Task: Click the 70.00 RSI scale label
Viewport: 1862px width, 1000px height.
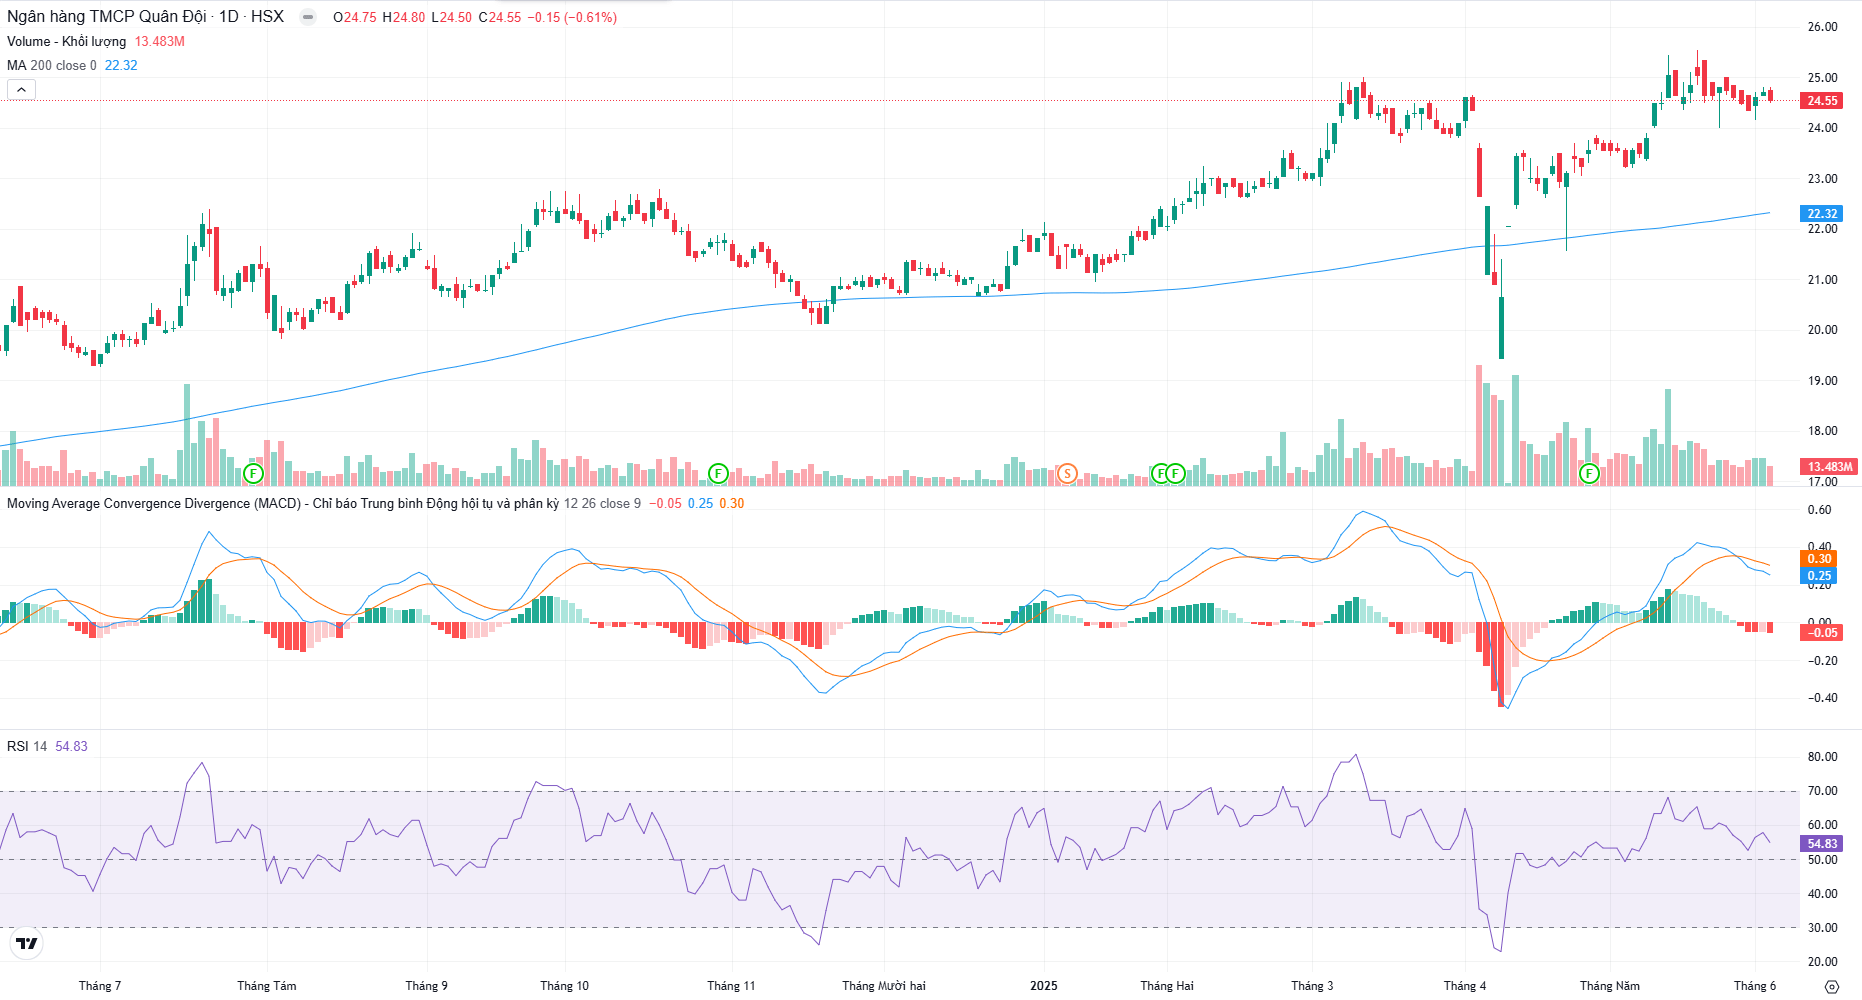Action: pyautogui.click(x=1822, y=791)
